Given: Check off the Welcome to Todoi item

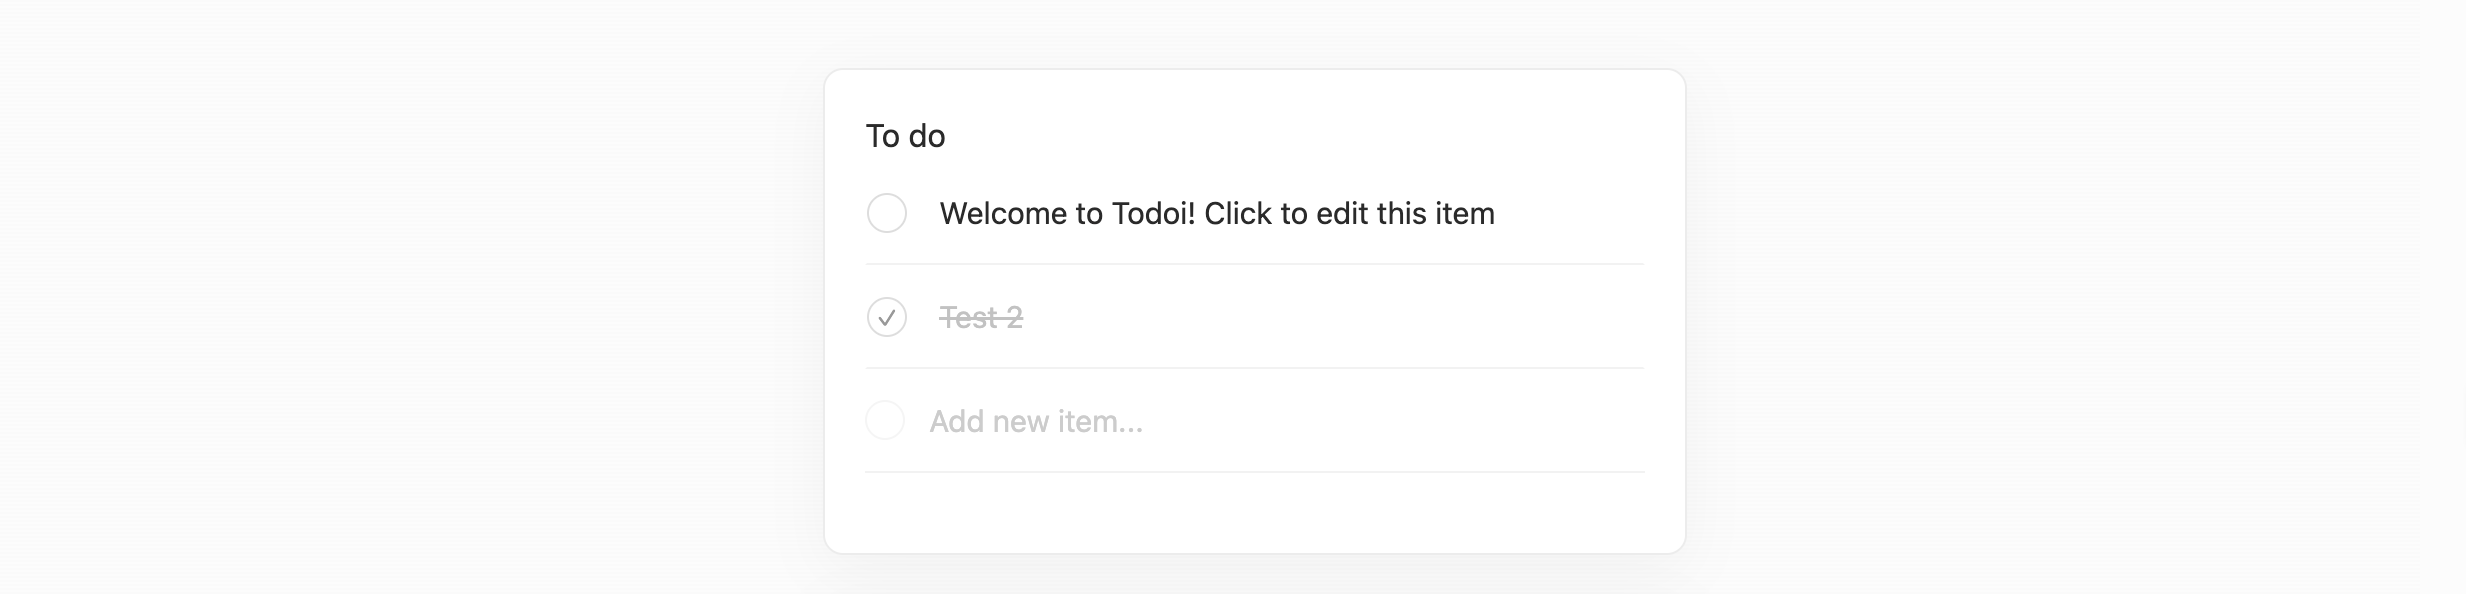Looking at the screenshot, I should pyautogui.click(x=886, y=213).
